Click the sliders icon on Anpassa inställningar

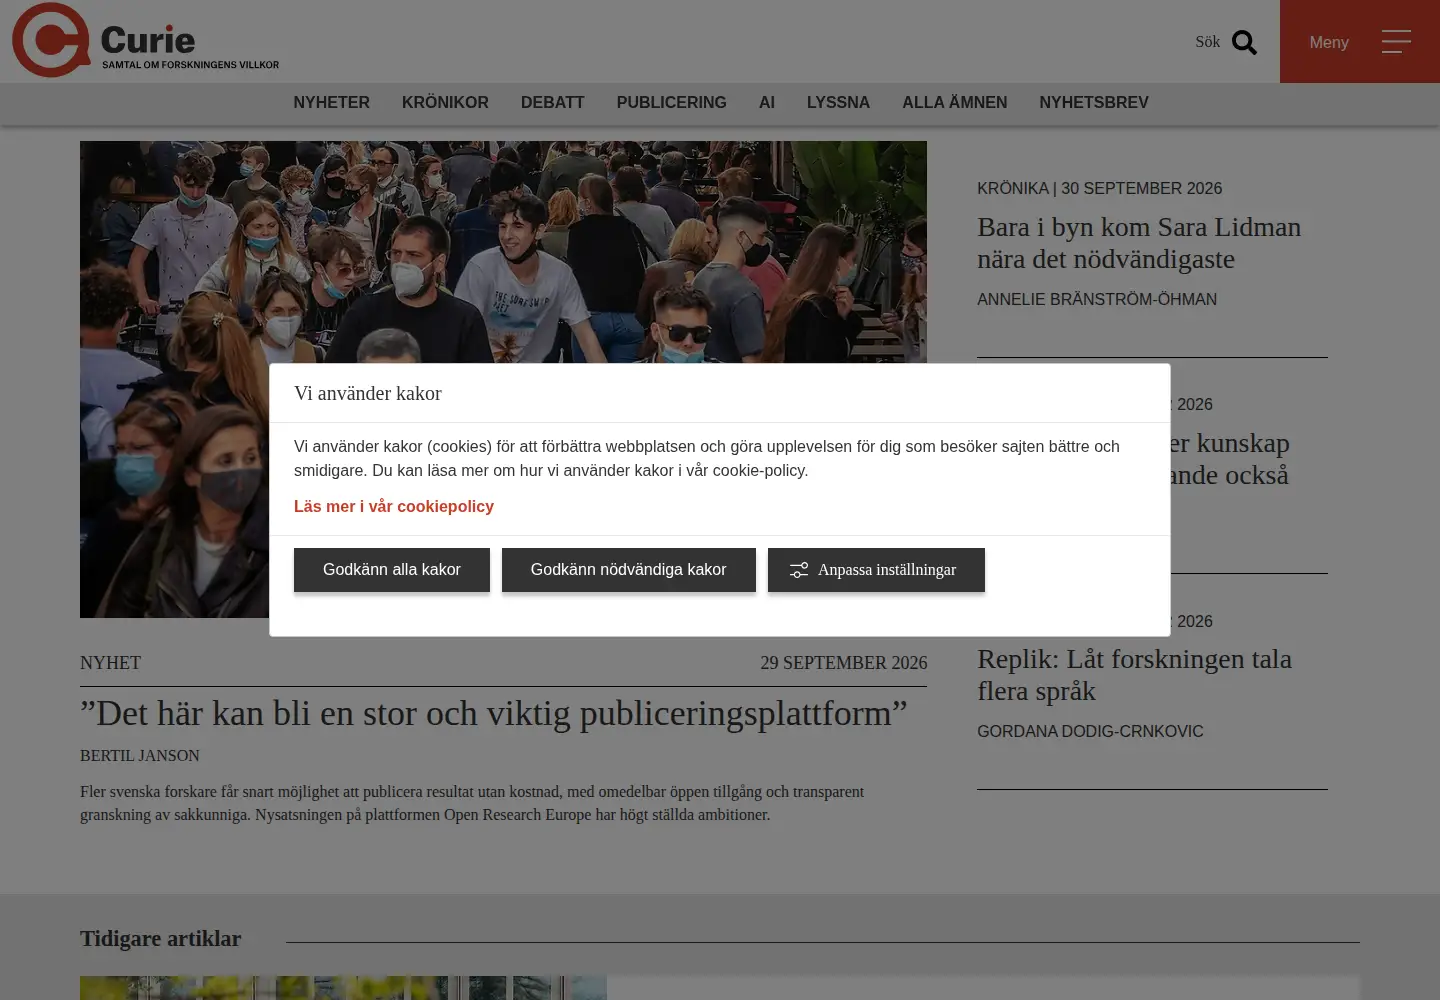799,570
